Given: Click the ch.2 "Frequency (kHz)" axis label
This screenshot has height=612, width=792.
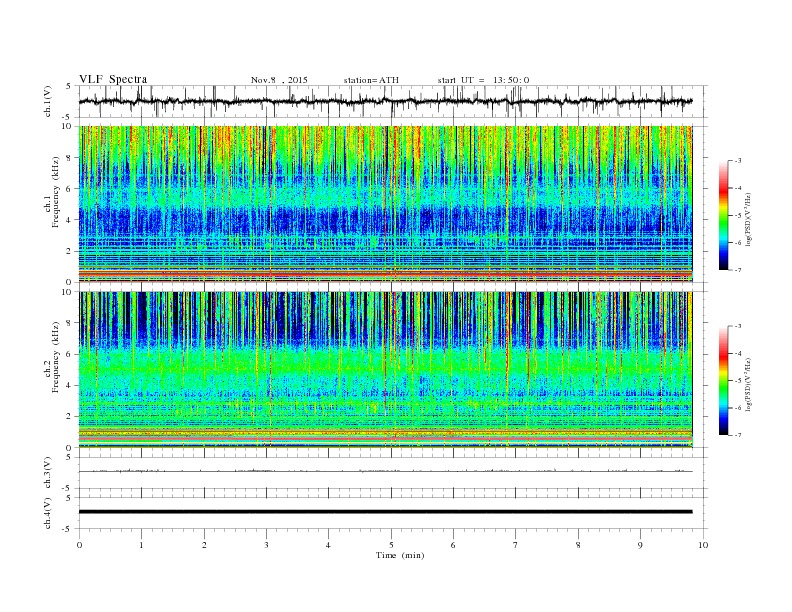Looking at the screenshot, I should pos(56,356).
